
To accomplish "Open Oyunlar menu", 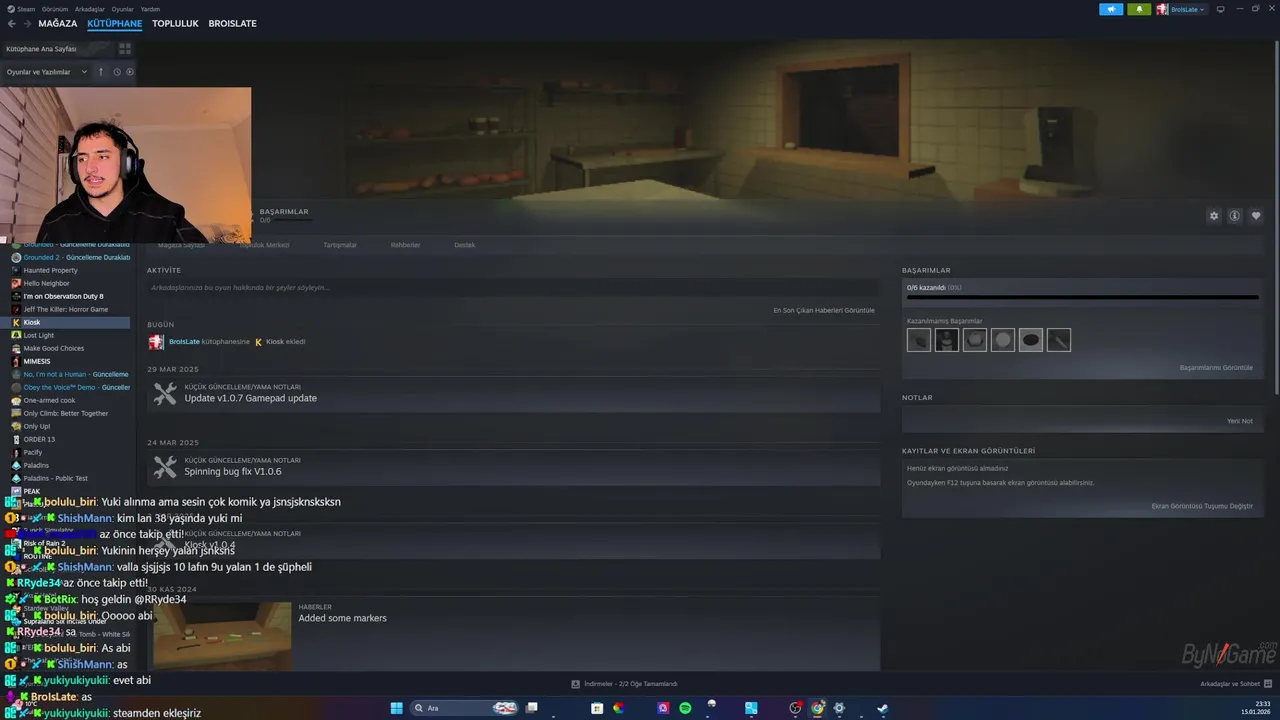I will click(x=122, y=9).
